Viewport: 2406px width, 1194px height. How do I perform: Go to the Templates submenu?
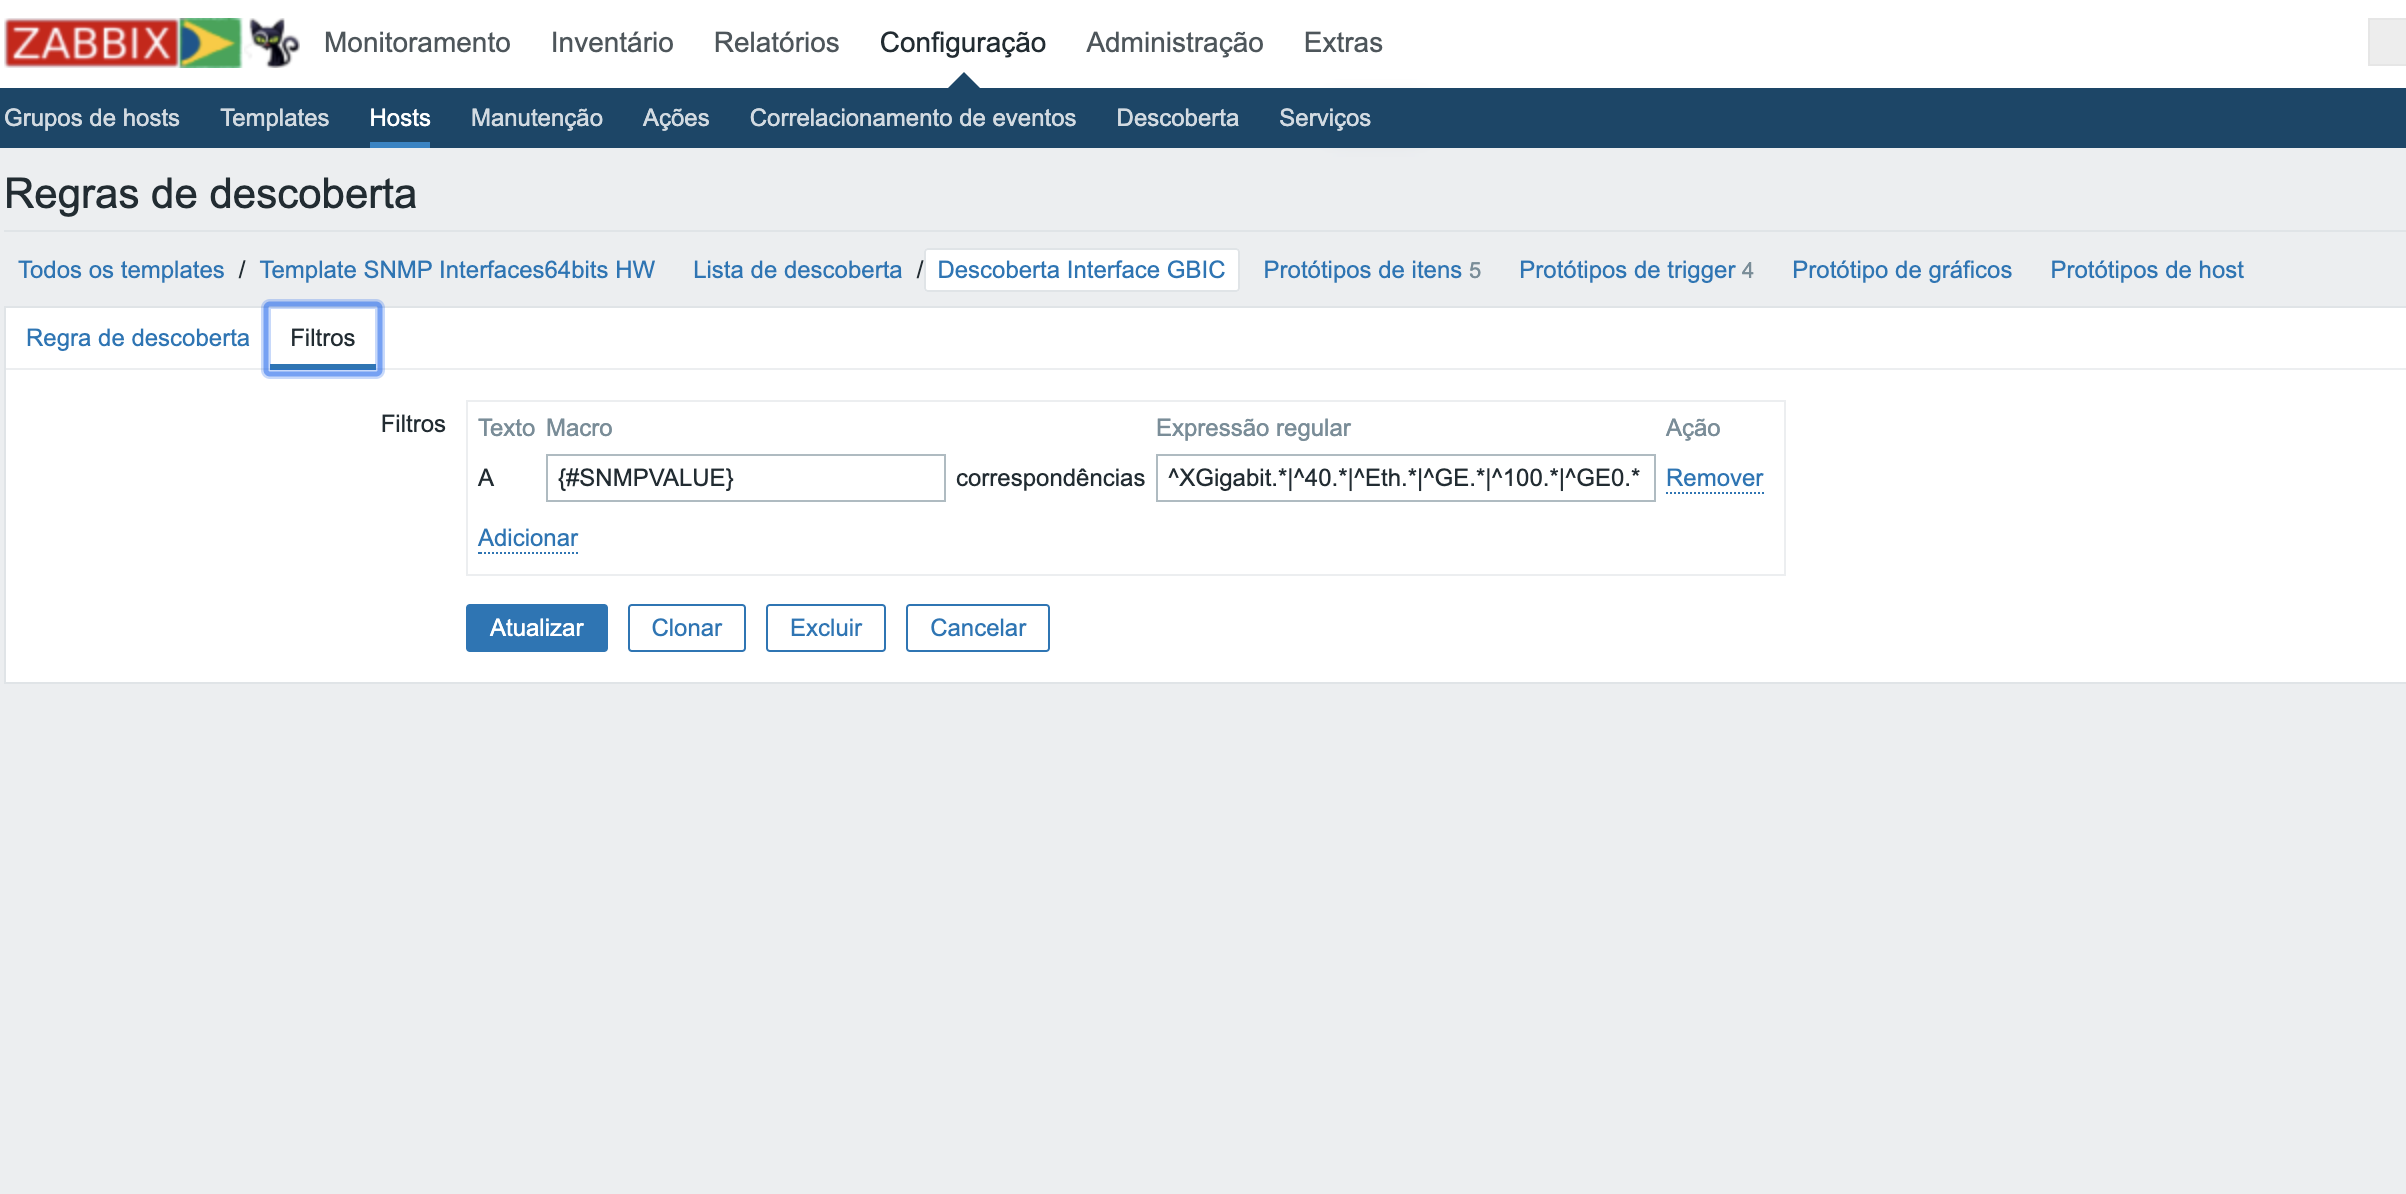[x=274, y=118]
